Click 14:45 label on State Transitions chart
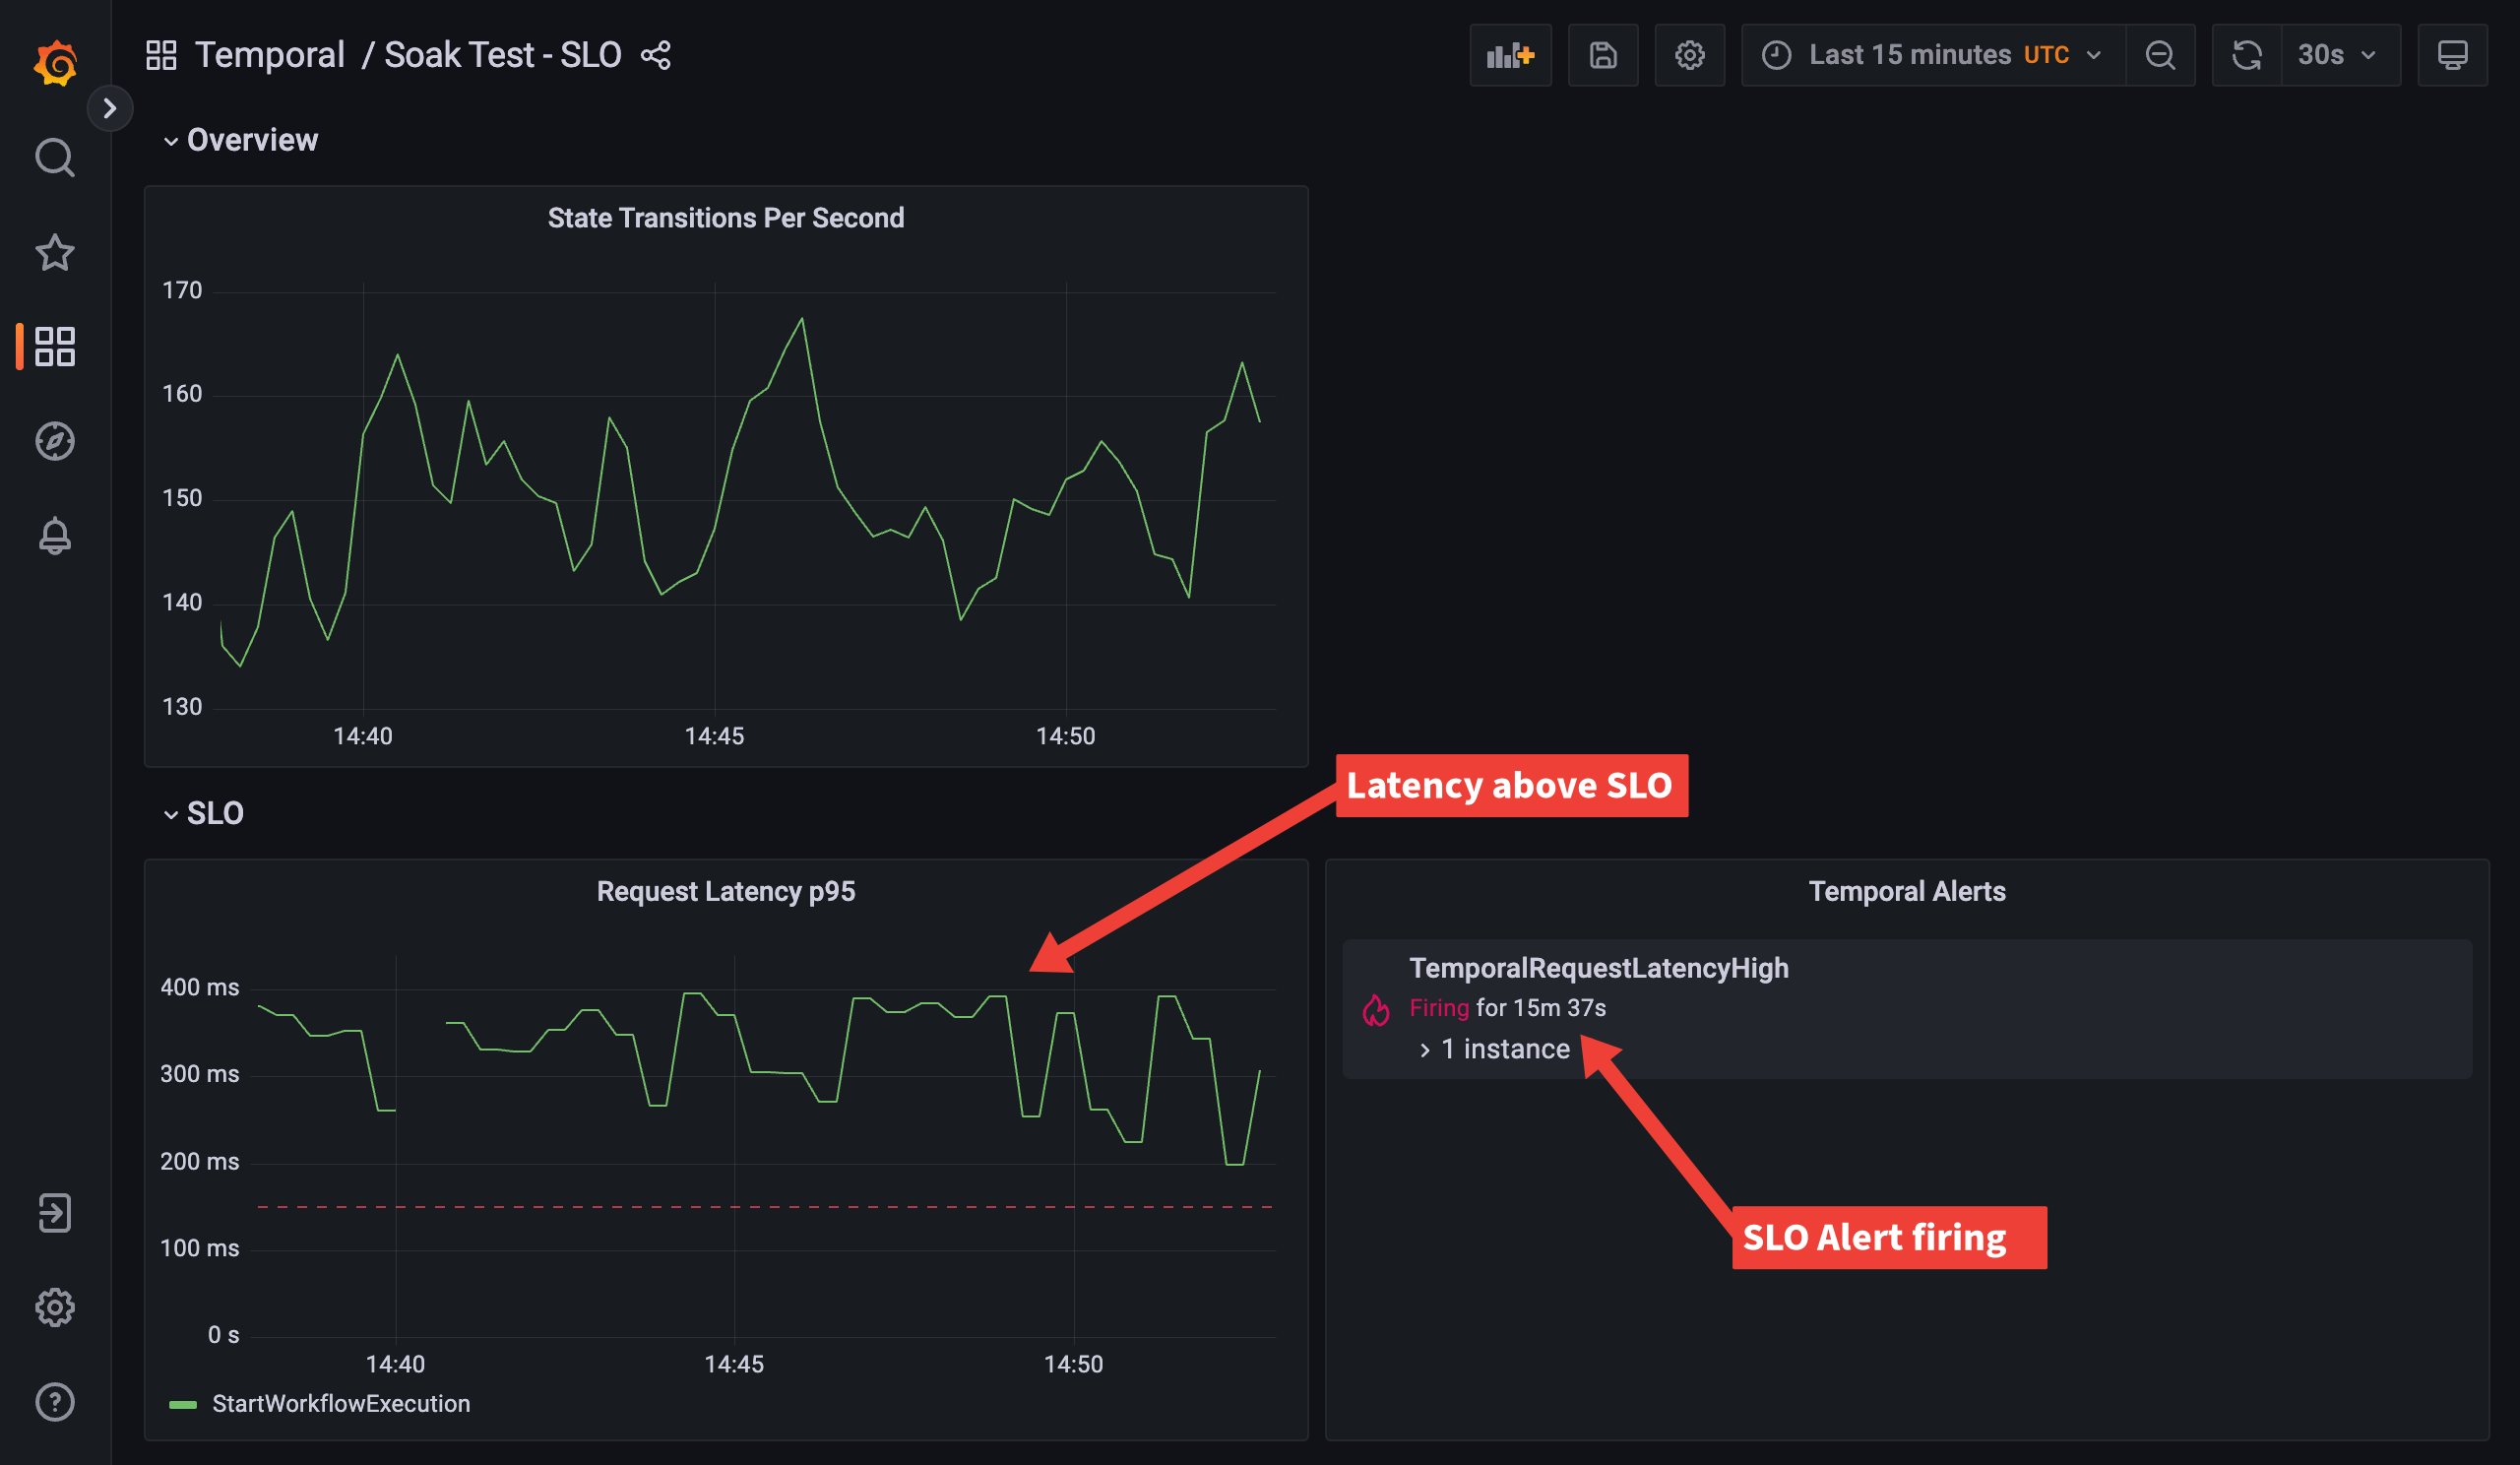Image resolution: width=2520 pixels, height=1465 pixels. tap(714, 736)
